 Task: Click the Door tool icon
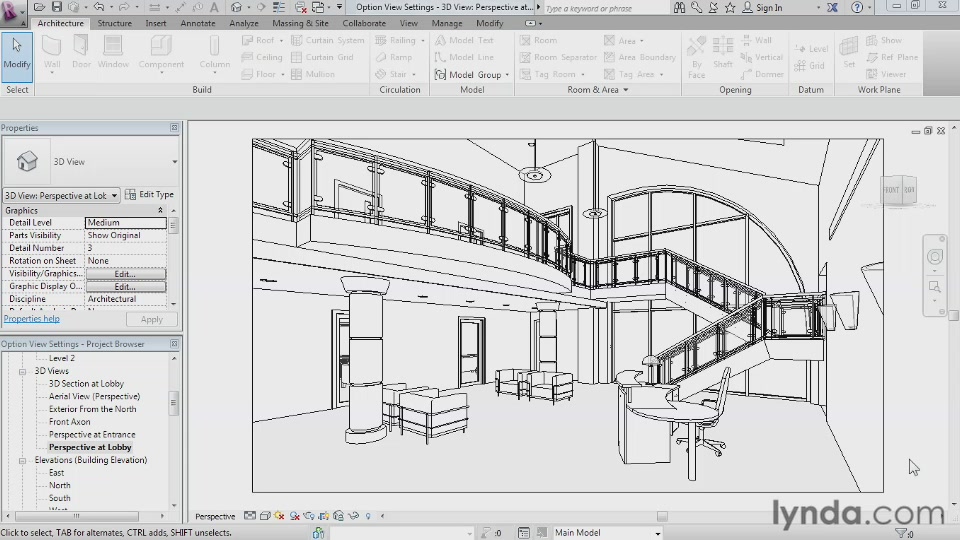81,46
